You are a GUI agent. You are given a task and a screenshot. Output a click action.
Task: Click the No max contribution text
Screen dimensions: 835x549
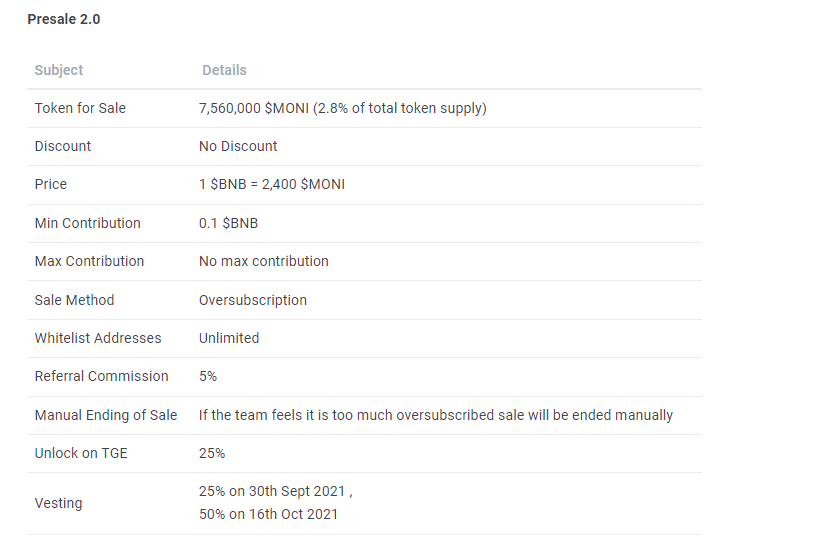pyautogui.click(x=264, y=261)
